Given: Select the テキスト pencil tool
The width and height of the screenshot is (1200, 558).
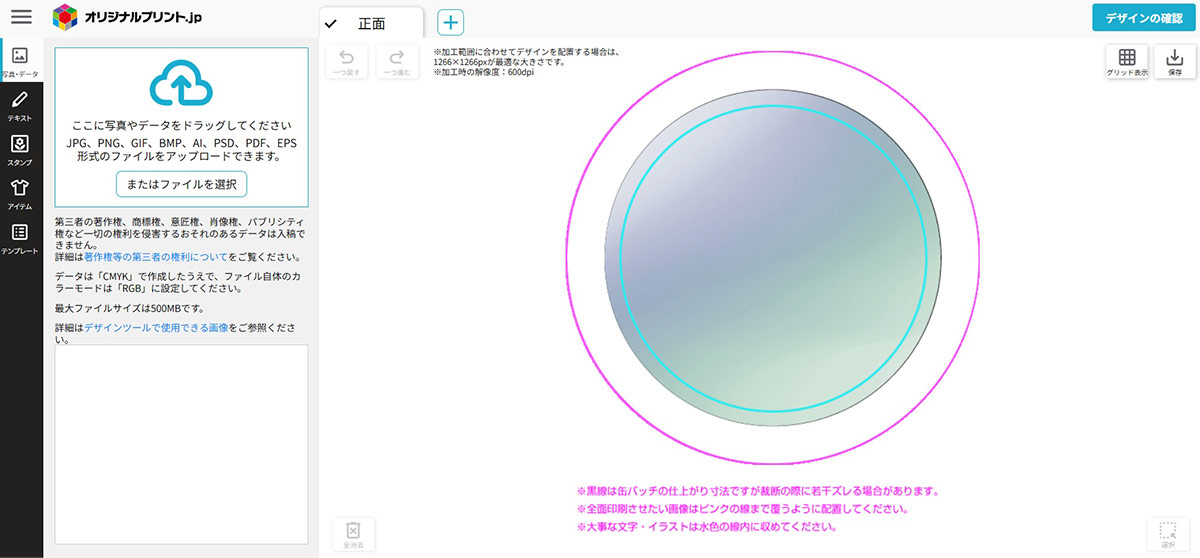Looking at the screenshot, I should 20,105.
